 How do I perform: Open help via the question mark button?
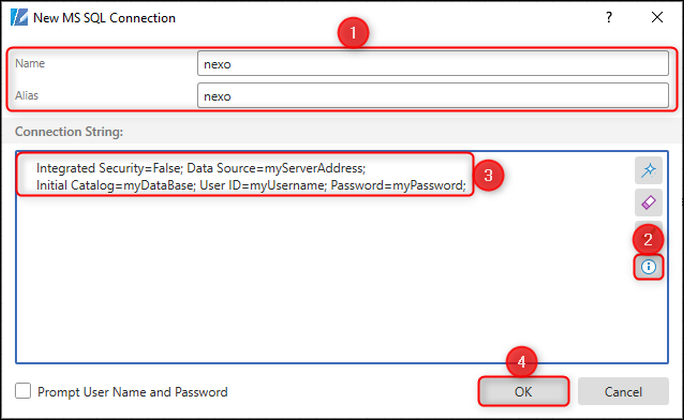[x=609, y=17]
